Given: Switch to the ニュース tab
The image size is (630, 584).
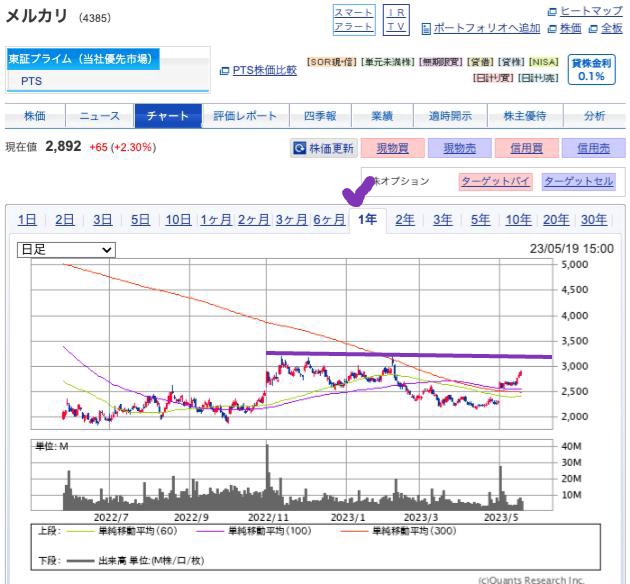Looking at the screenshot, I should (x=100, y=116).
